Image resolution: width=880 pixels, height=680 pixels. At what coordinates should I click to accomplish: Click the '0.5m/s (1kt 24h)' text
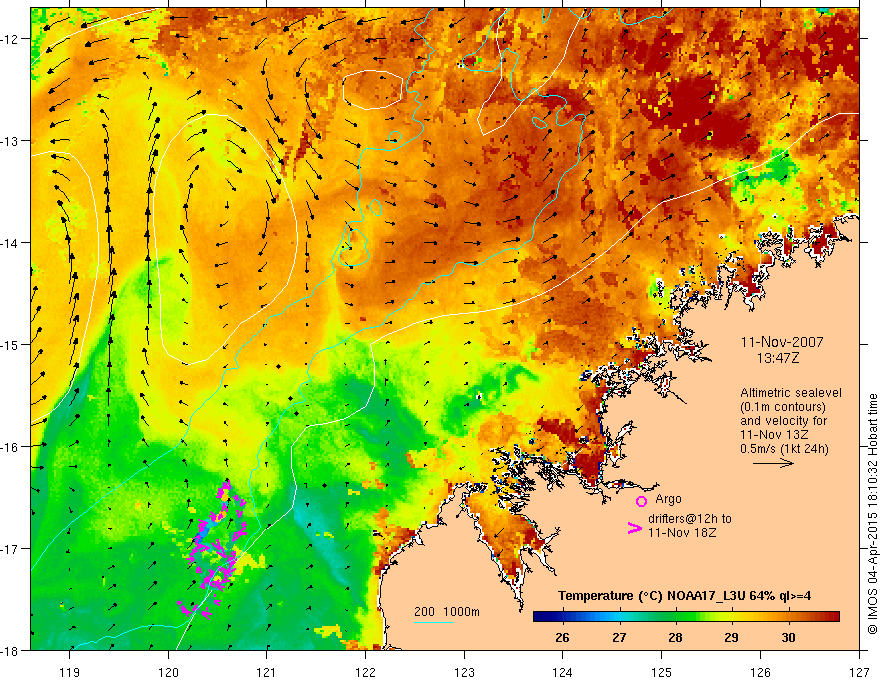784,449
